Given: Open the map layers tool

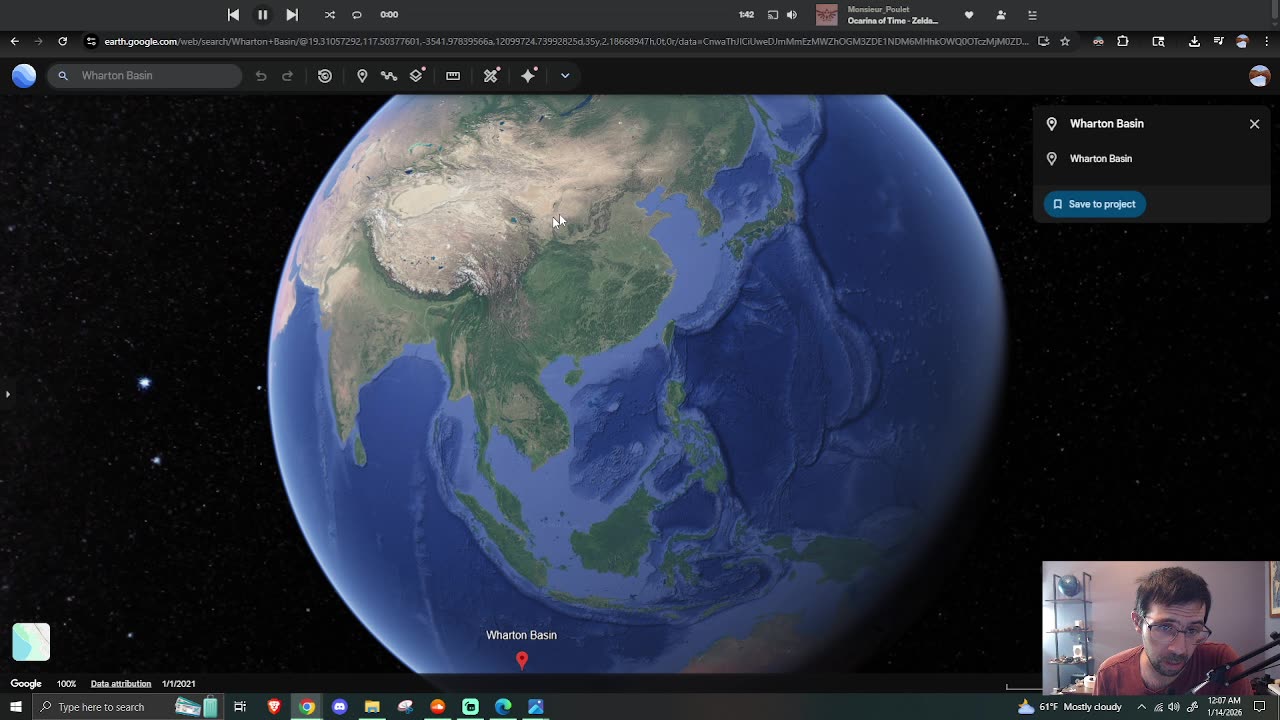Looking at the screenshot, I should click(x=417, y=75).
